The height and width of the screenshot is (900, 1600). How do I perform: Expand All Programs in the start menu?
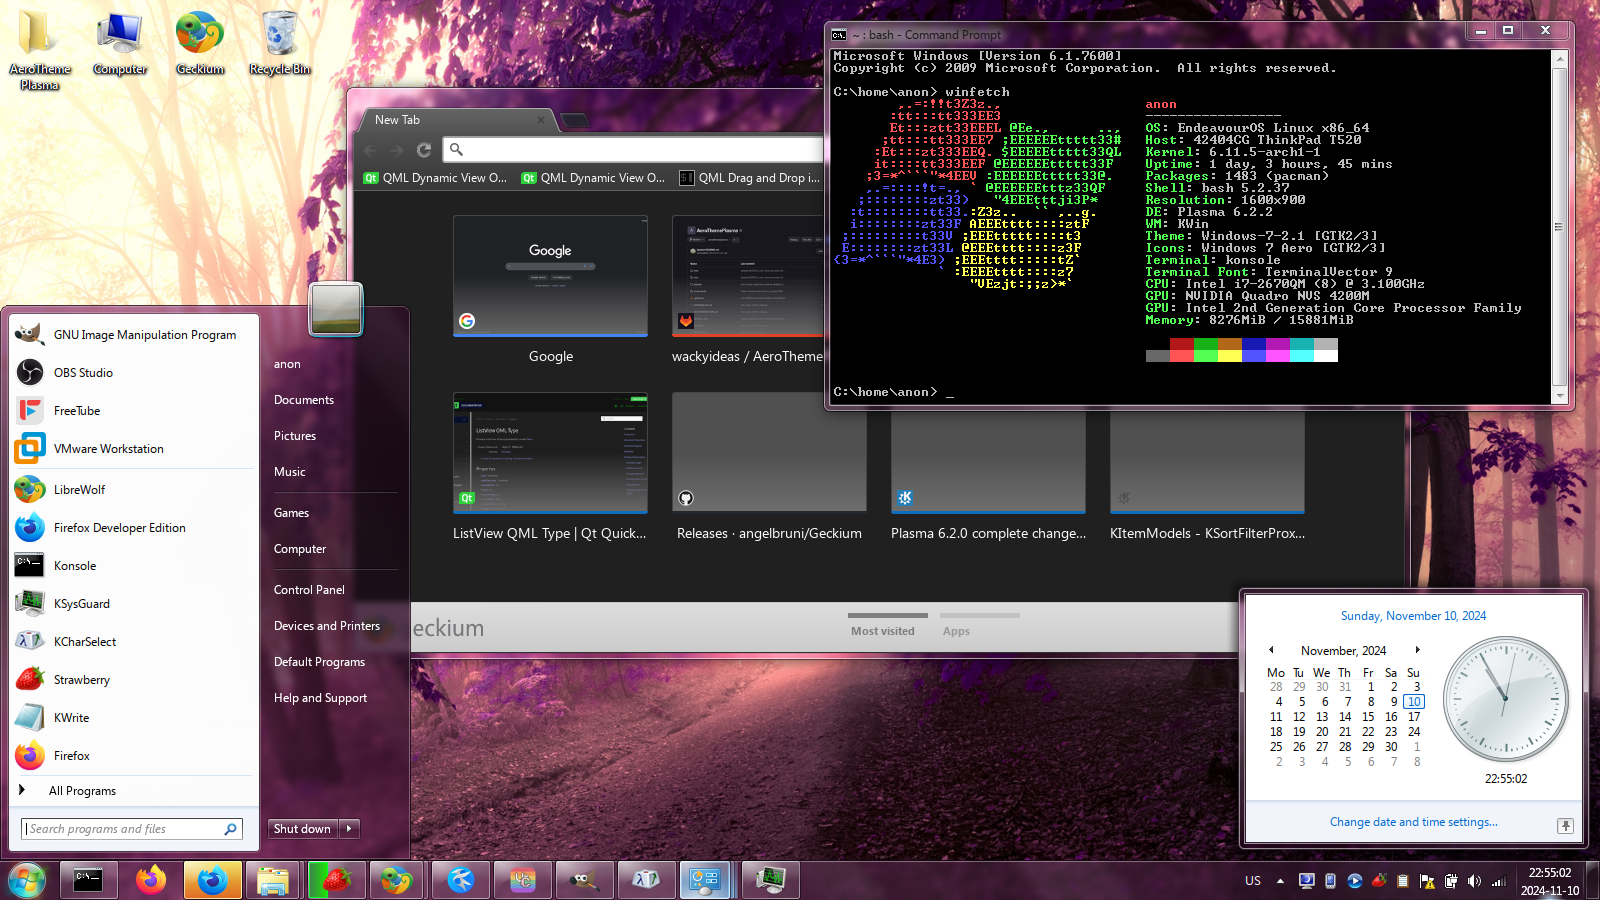pyautogui.click(x=83, y=790)
